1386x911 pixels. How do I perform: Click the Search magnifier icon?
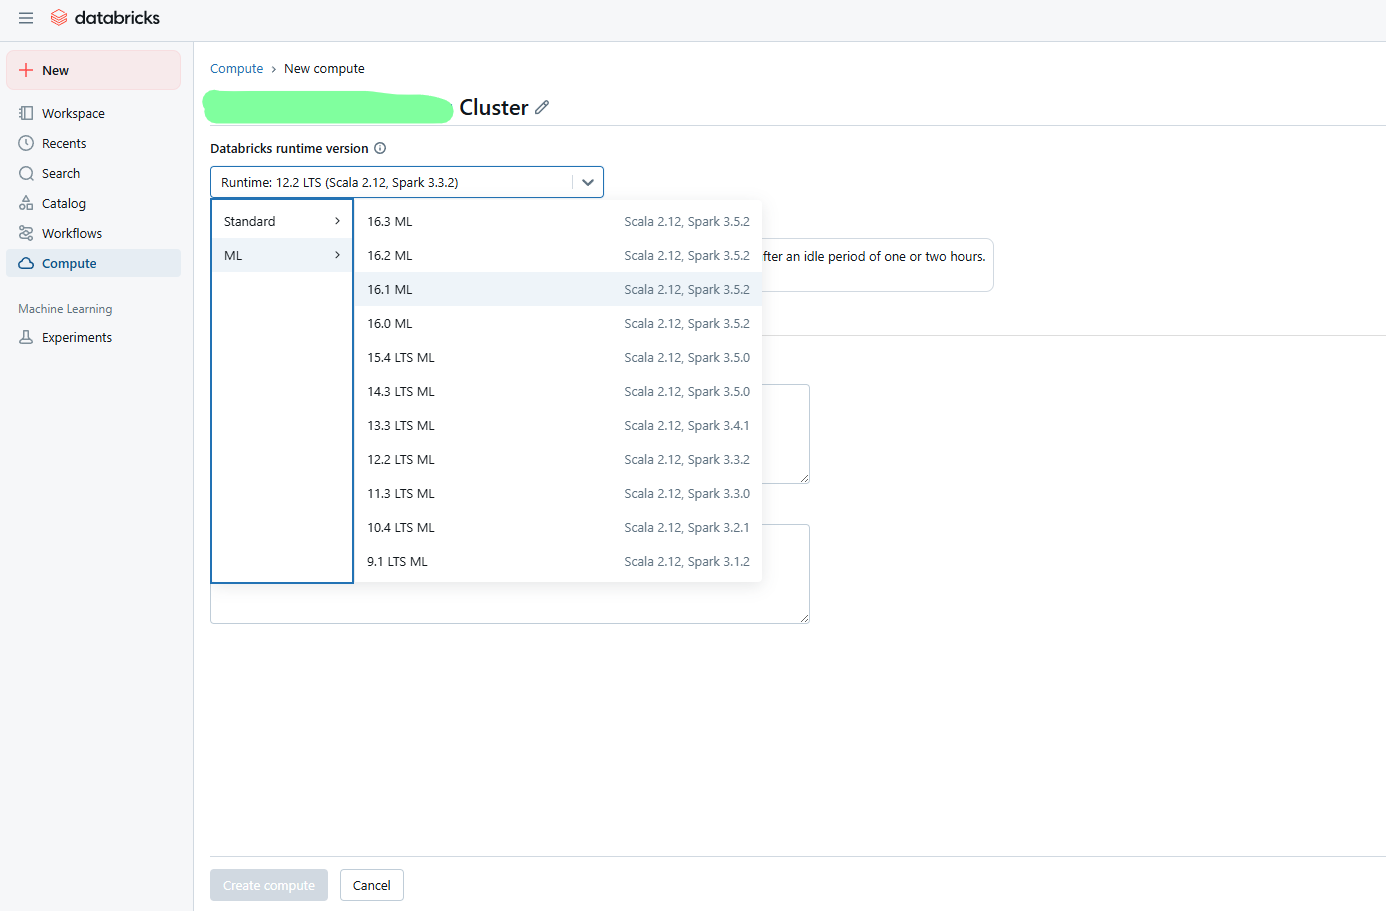point(26,173)
